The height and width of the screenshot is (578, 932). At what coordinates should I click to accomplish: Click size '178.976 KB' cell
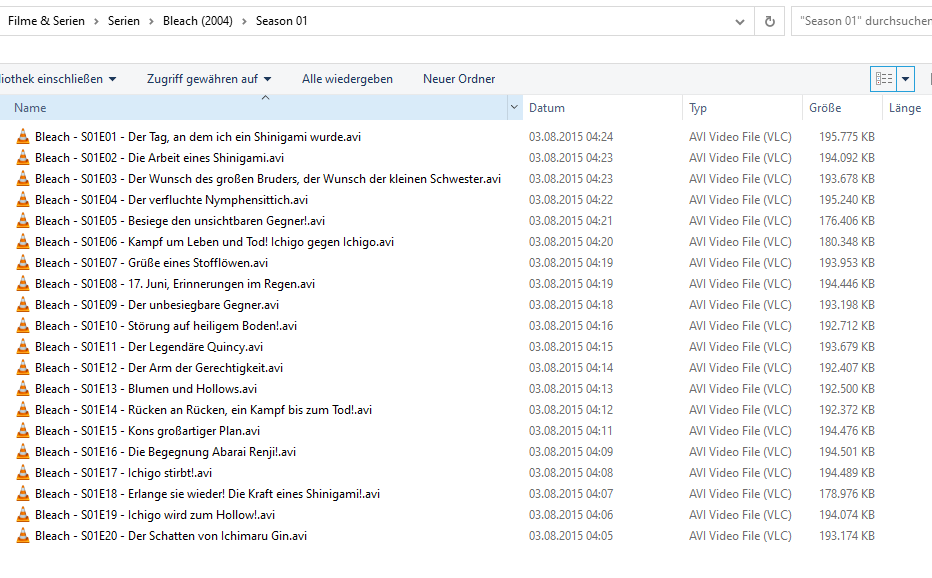[x=846, y=494]
